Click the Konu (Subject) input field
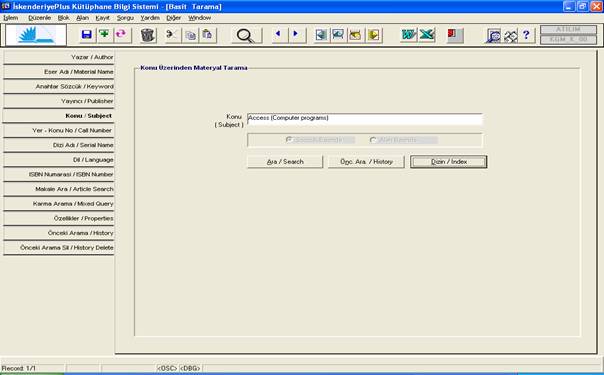This screenshot has height=375, width=604. click(x=364, y=119)
